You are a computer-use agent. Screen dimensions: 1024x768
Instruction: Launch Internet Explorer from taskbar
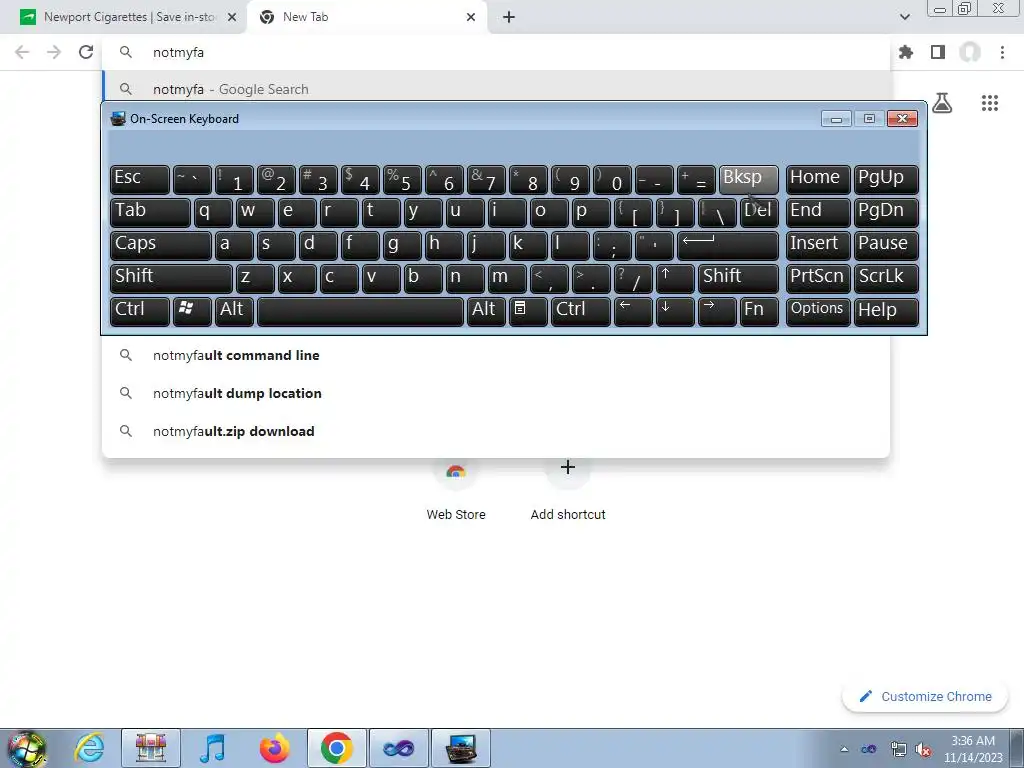pyautogui.click(x=89, y=748)
